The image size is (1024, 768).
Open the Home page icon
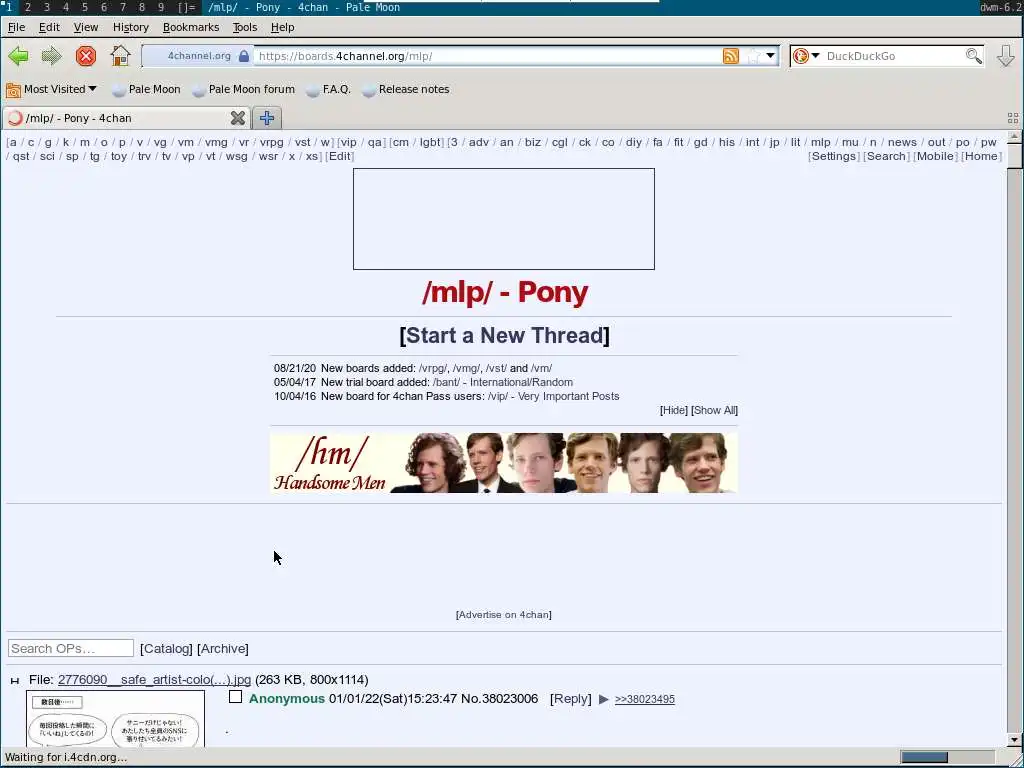(120, 56)
